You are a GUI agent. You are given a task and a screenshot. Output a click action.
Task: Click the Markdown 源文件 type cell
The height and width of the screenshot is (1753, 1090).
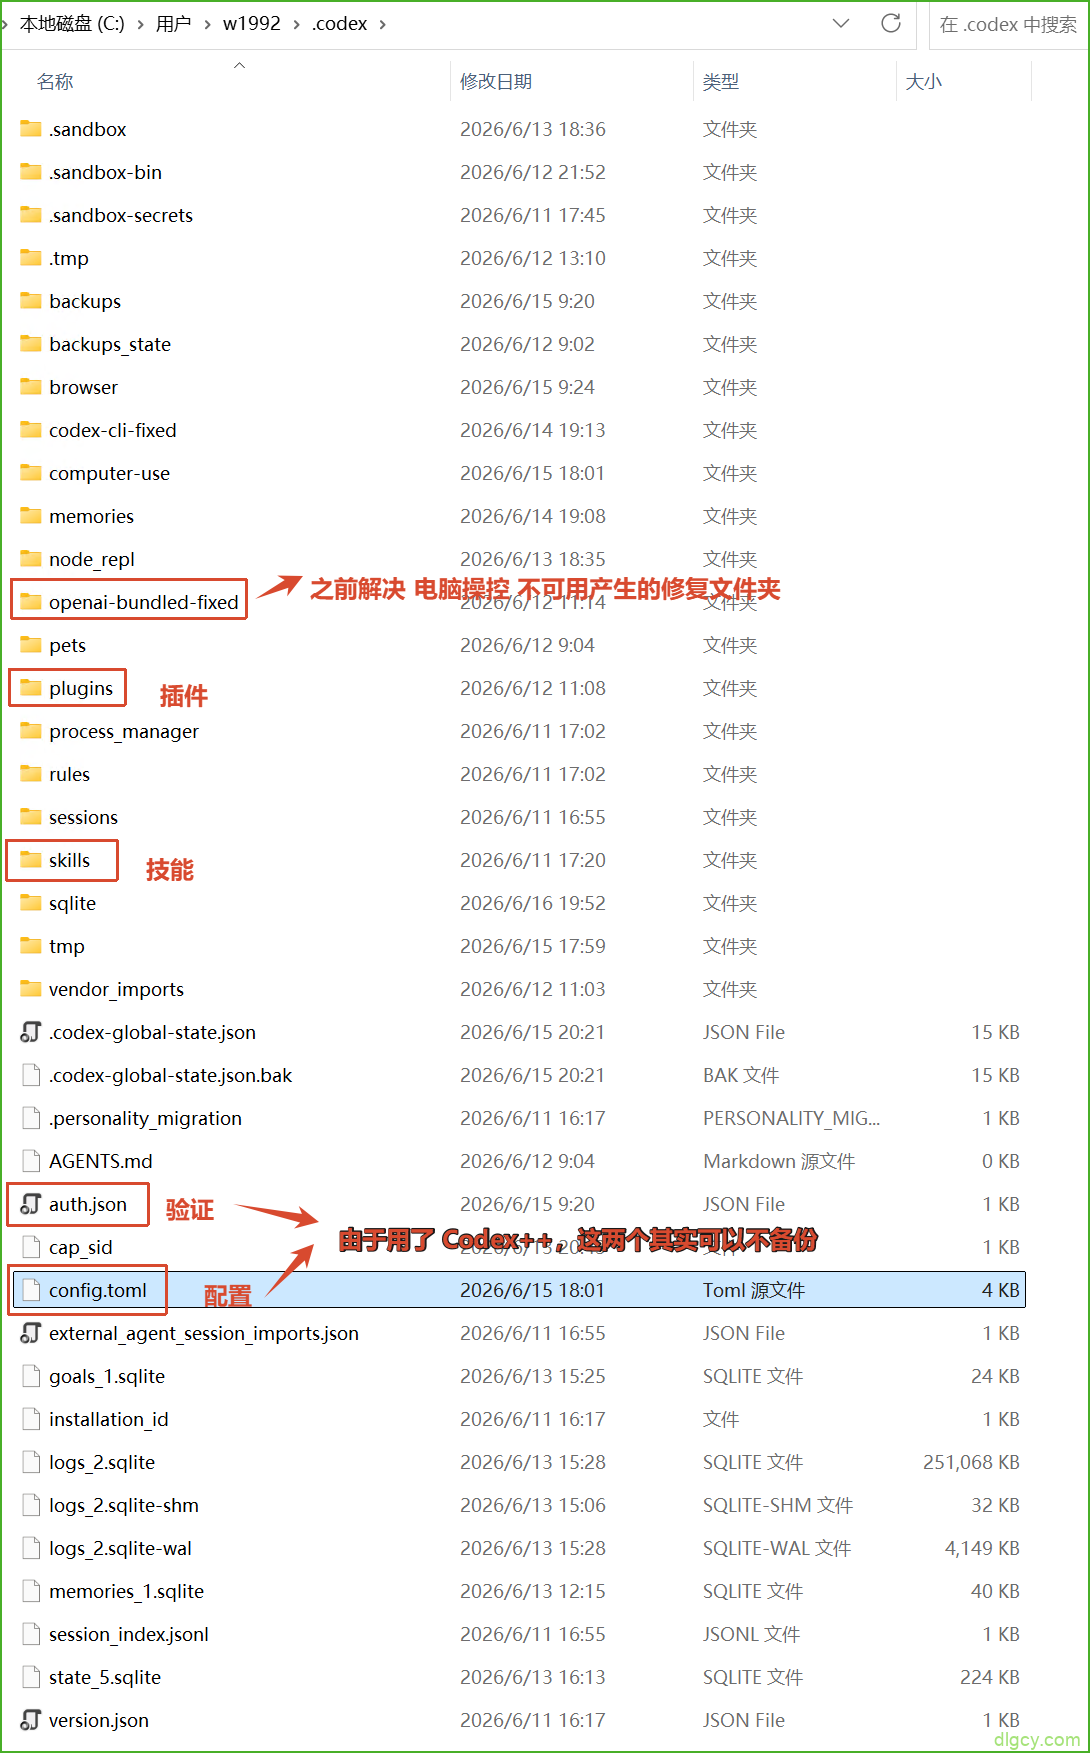779,1161
